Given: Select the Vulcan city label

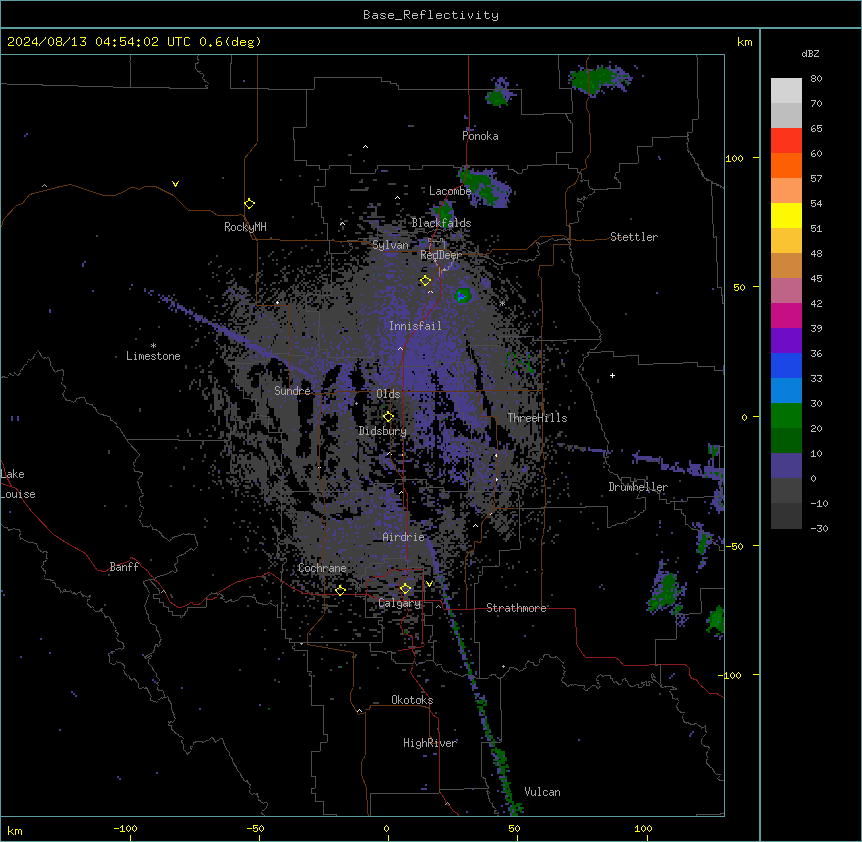Looking at the screenshot, I should coord(543,792).
